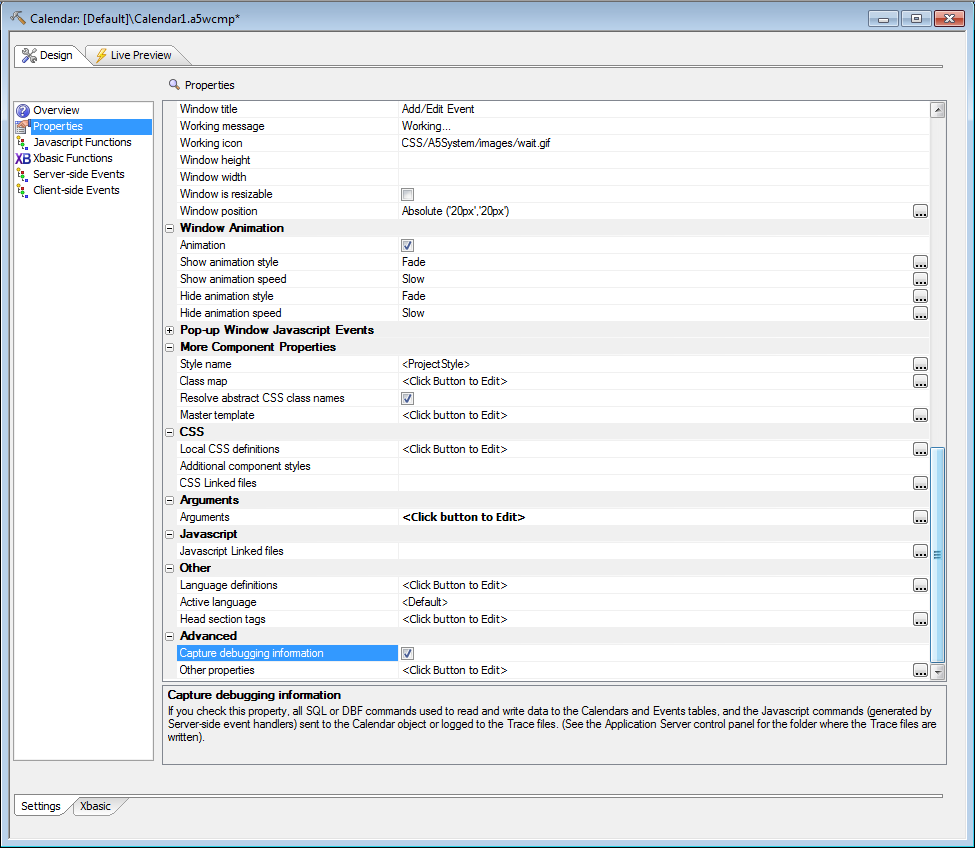Open CSS Linked files ellipsis button

click(920, 483)
